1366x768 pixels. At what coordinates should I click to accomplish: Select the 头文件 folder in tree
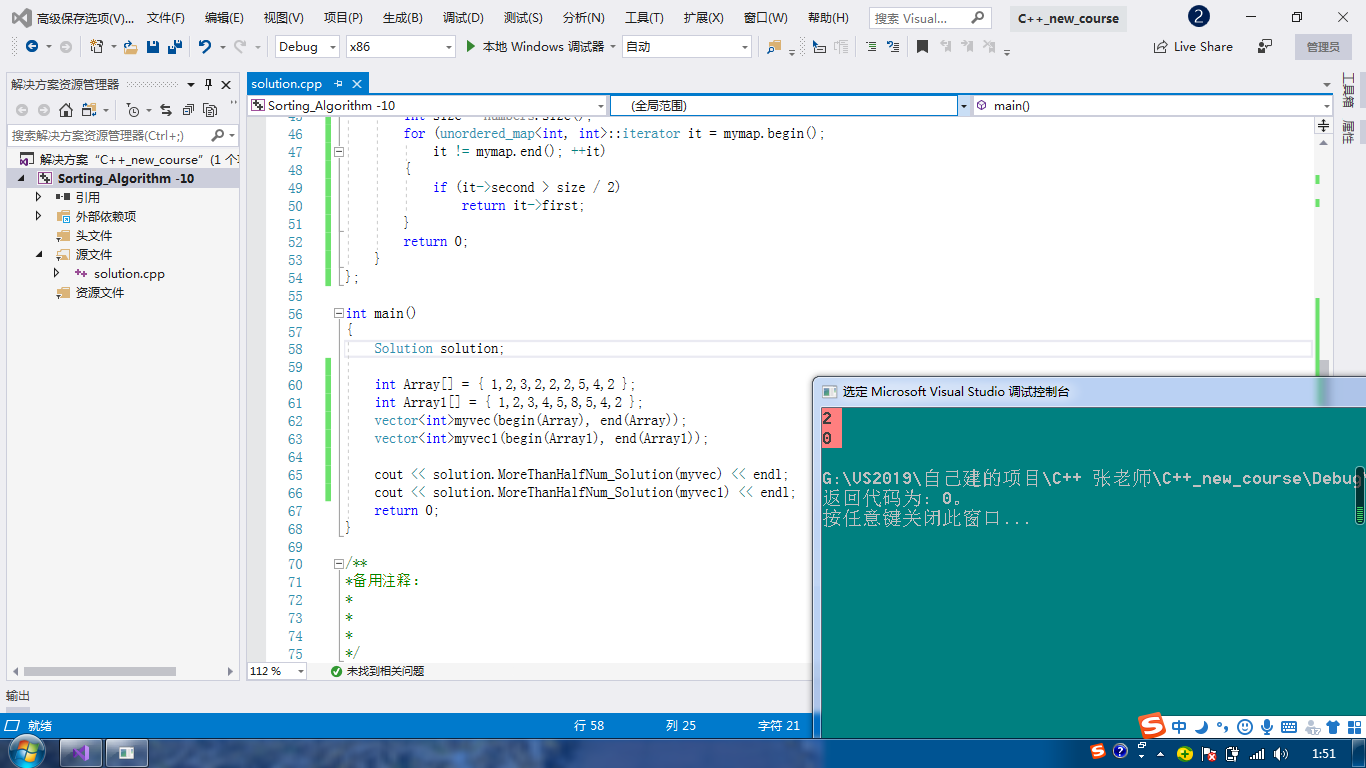click(94, 235)
